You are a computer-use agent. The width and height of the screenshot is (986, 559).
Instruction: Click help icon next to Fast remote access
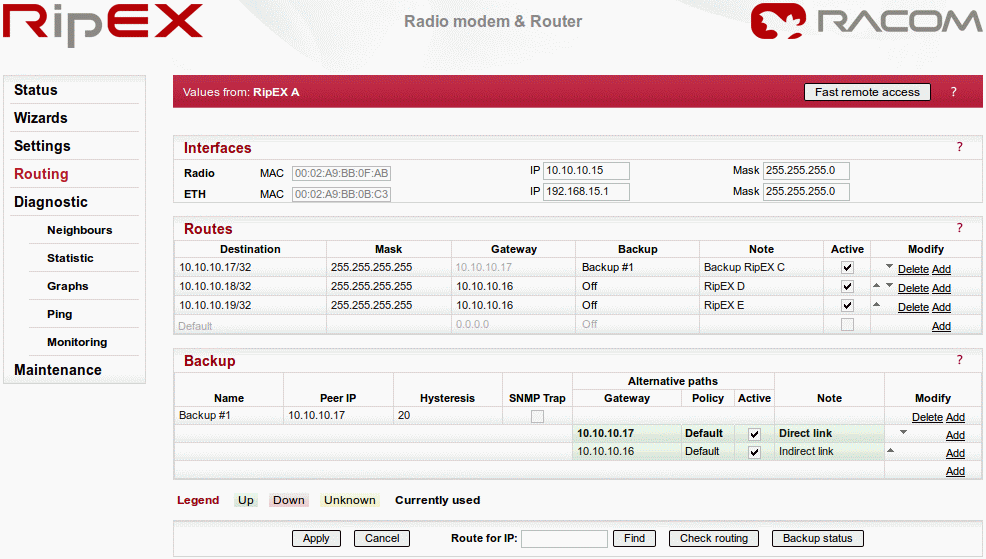pos(953,92)
